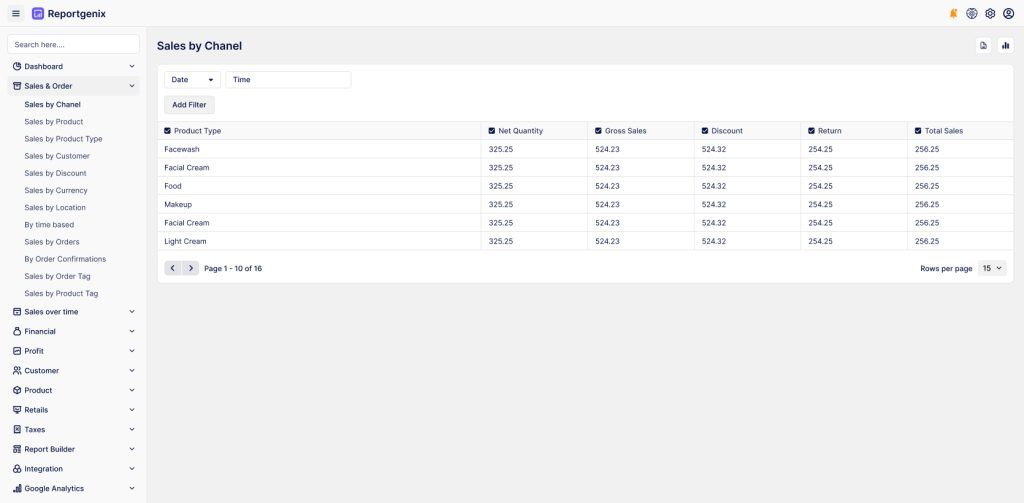The width and height of the screenshot is (1024, 503).
Task: Expand the Sales over time chevron
Action: click(132, 312)
